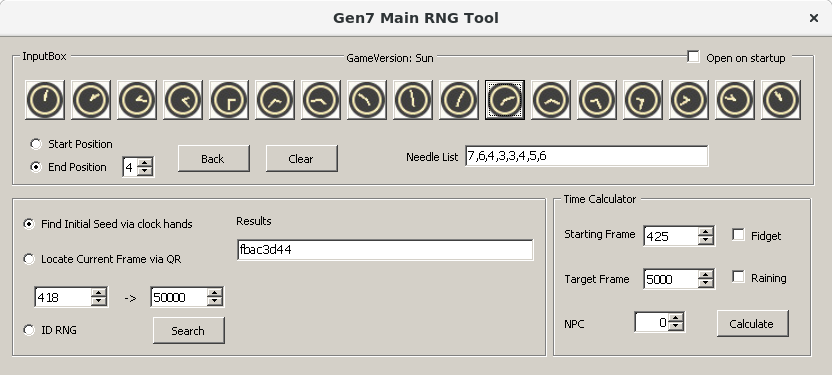Decrease the Starting Frame spinner
Image resolution: width=832 pixels, height=375 pixels.
pos(705,240)
